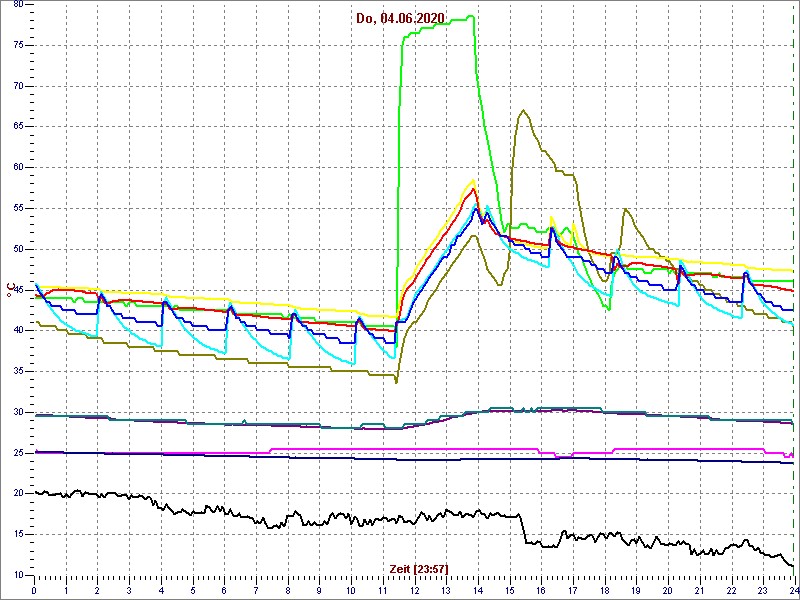Image resolution: width=800 pixels, height=600 pixels.
Task: Click the y-axis value 40
Action: tap(18, 331)
